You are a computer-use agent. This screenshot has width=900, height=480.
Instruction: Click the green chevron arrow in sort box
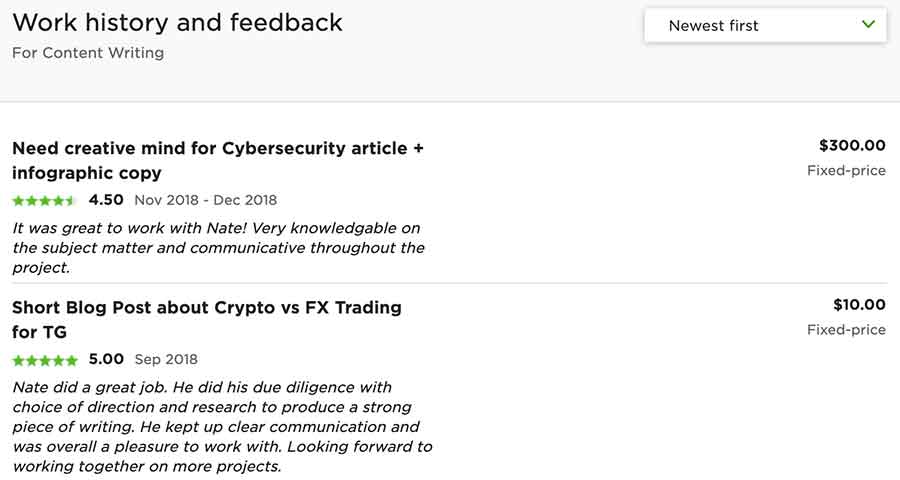868,25
